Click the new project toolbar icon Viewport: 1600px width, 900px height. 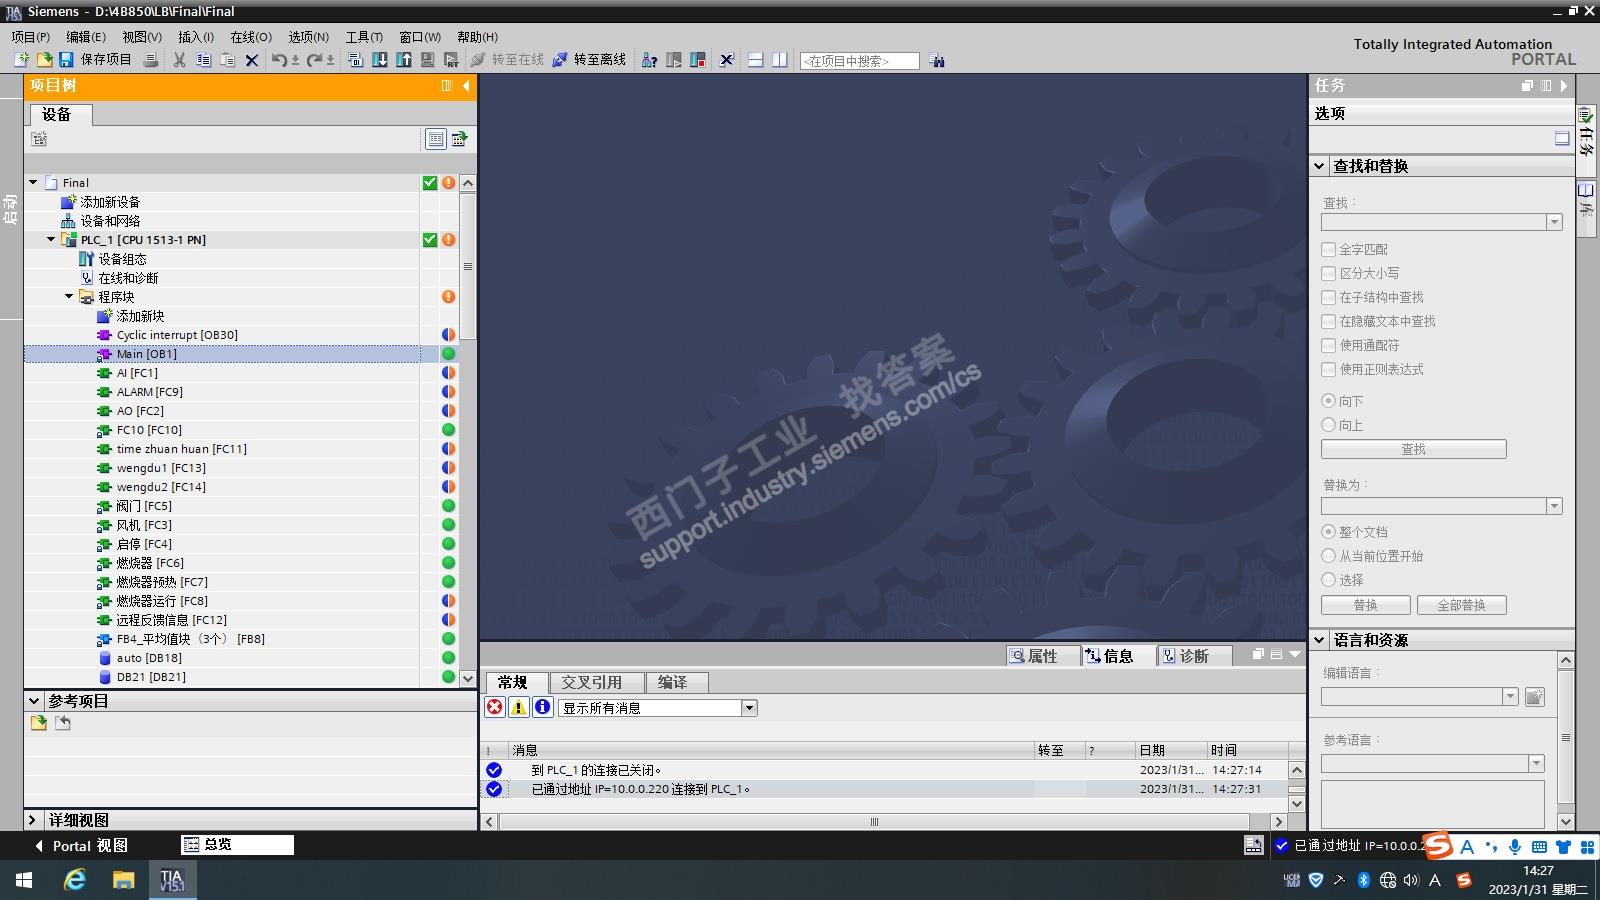pyautogui.click(x=21, y=60)
